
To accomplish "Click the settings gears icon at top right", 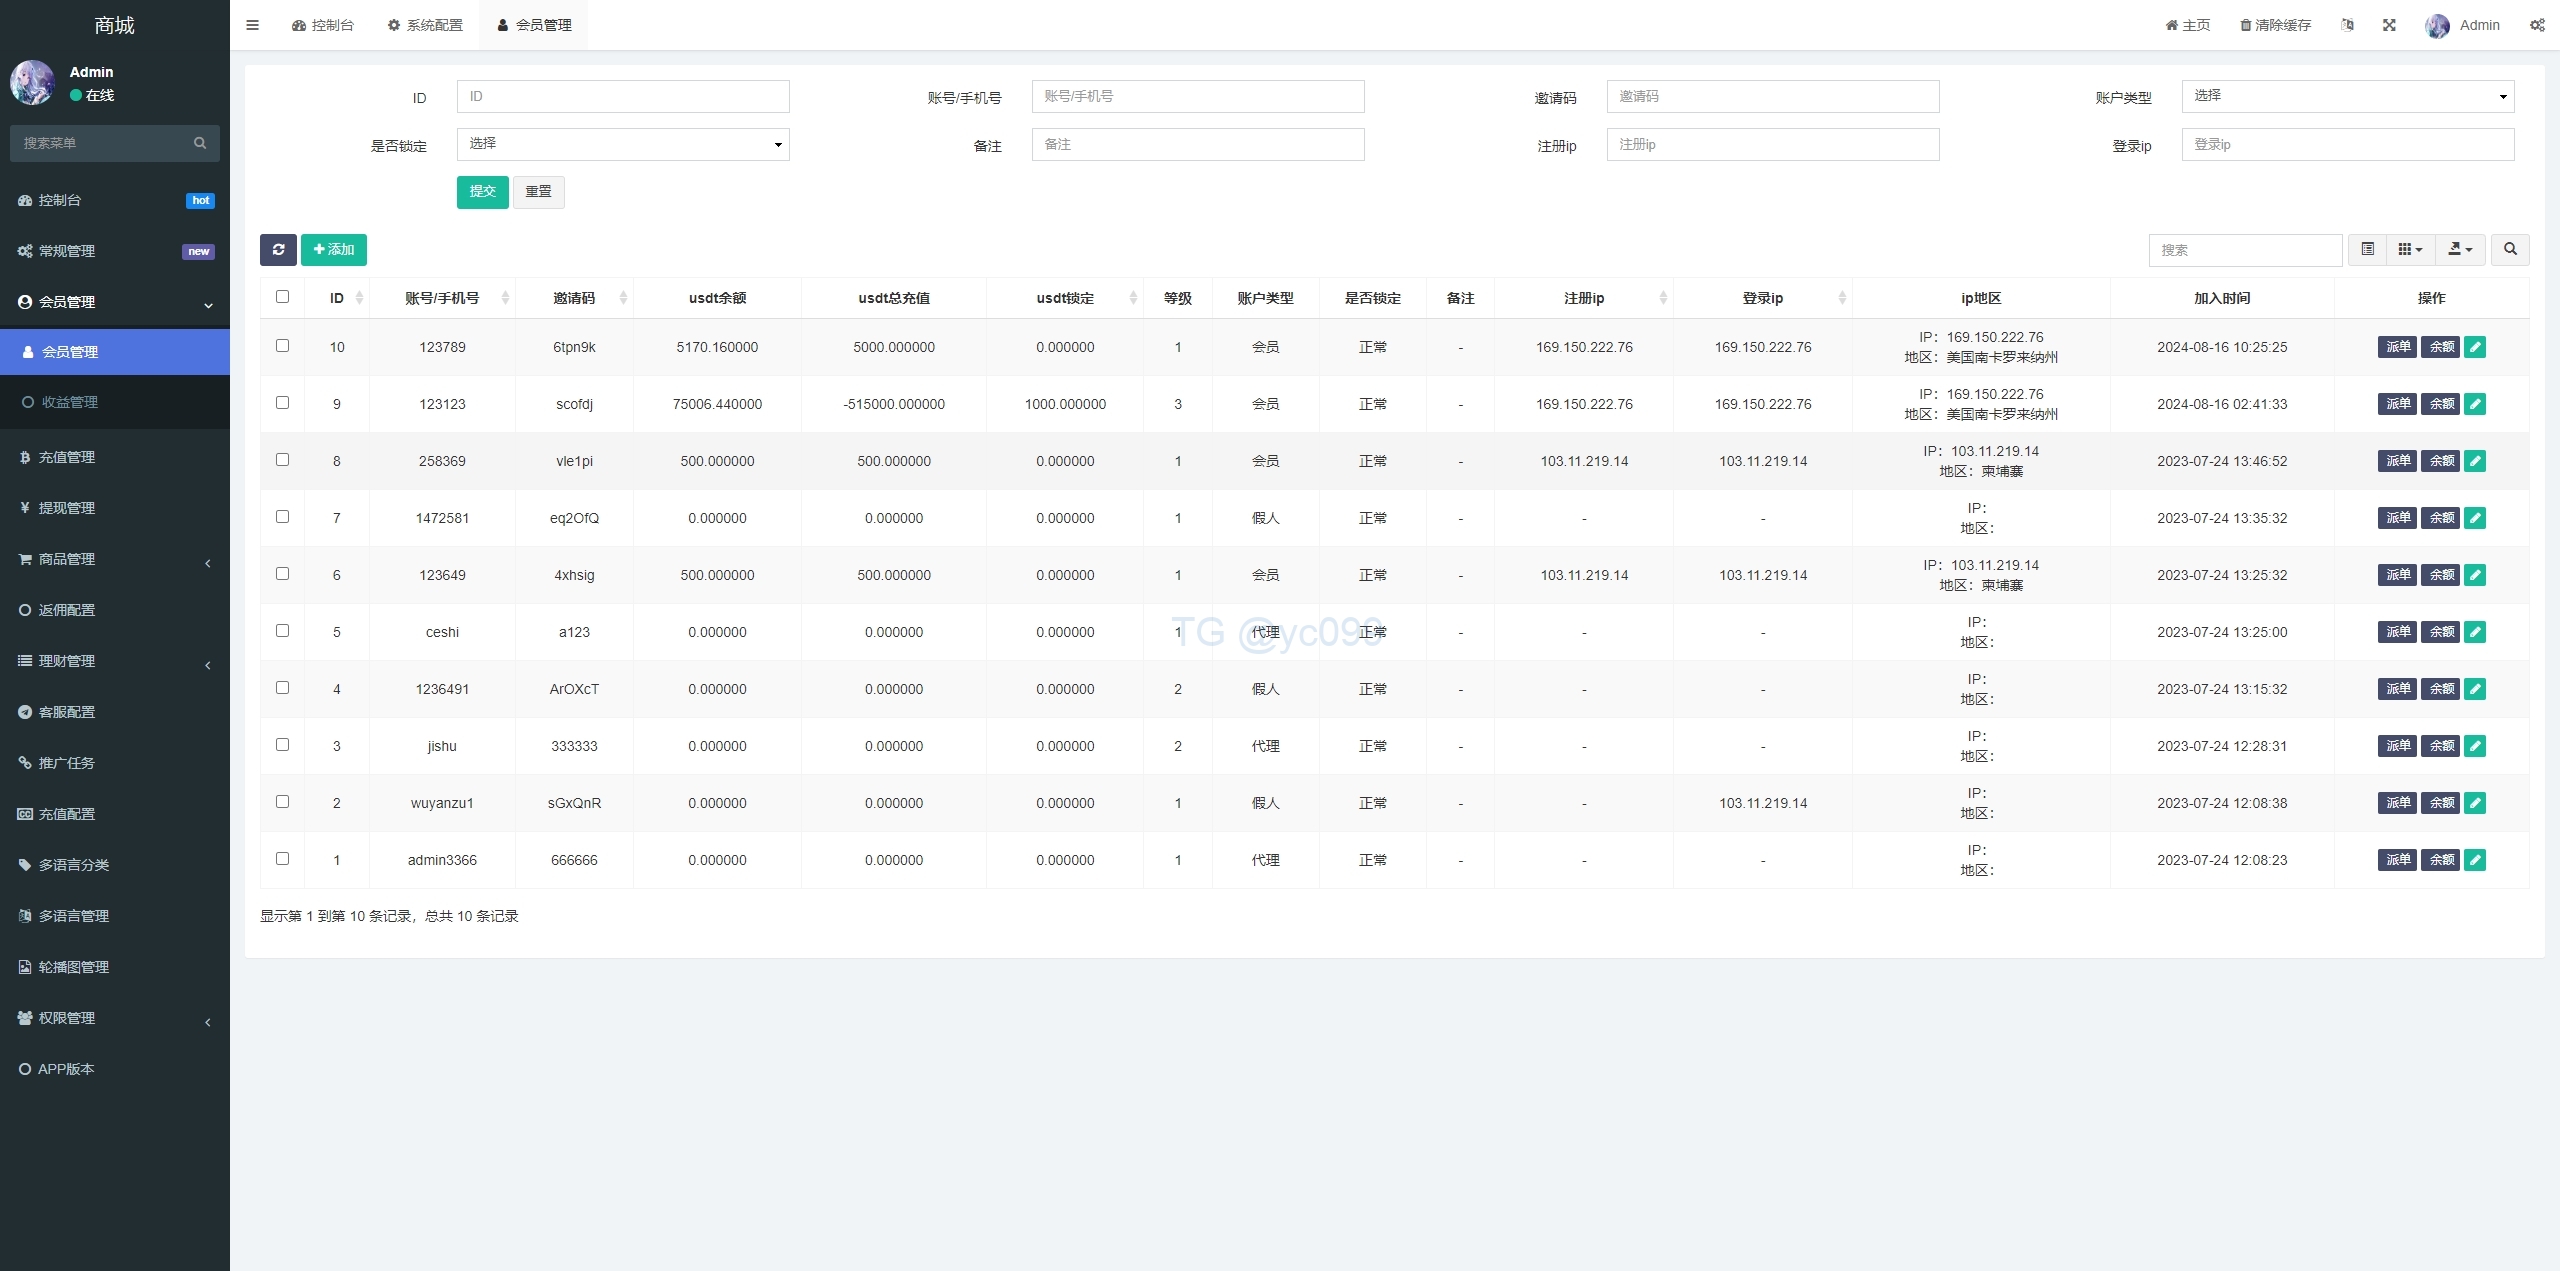I will tap(2537, 25).
